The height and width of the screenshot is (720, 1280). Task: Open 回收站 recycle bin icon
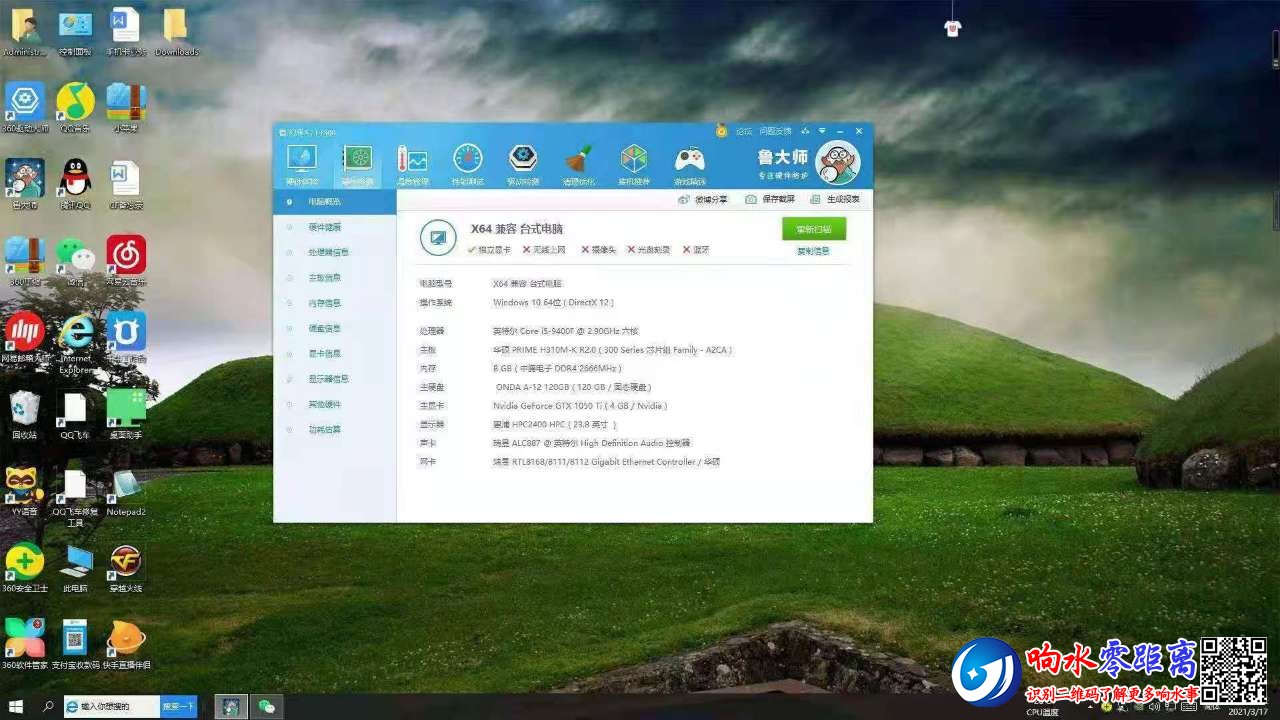(24, 416)
